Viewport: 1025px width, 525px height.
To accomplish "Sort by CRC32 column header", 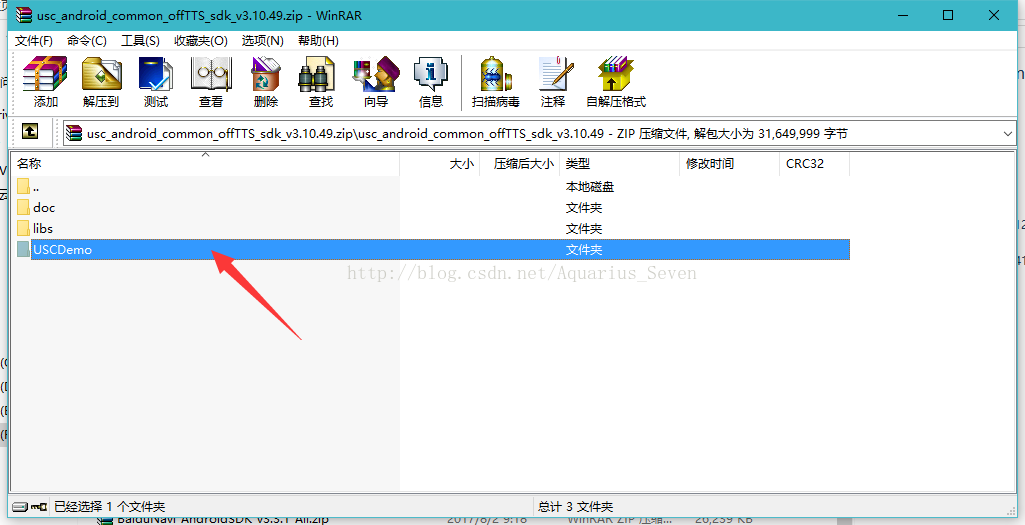I will pos(815,163).
